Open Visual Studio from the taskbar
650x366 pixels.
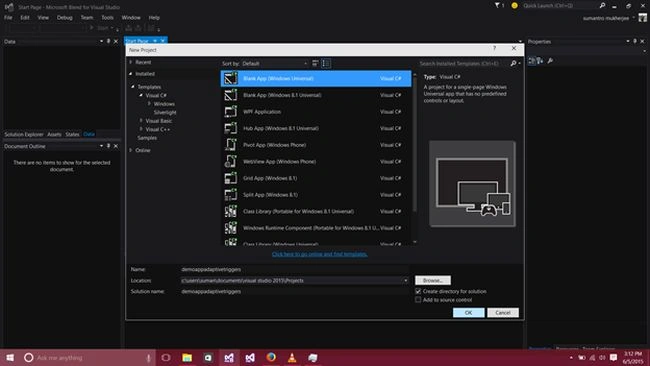click(250, 357)
